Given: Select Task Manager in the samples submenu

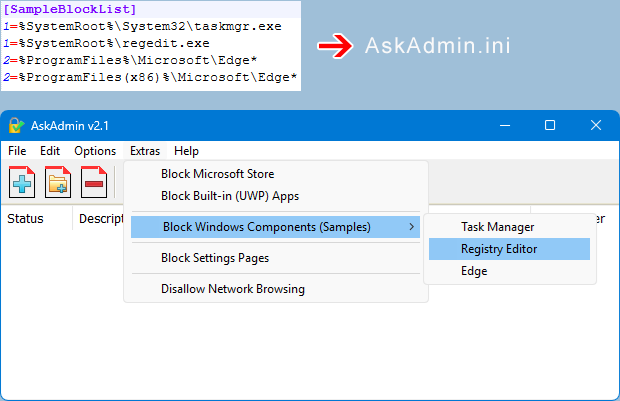Looking at the screenshot, I should pyautogui.click(x=497, y=227).
